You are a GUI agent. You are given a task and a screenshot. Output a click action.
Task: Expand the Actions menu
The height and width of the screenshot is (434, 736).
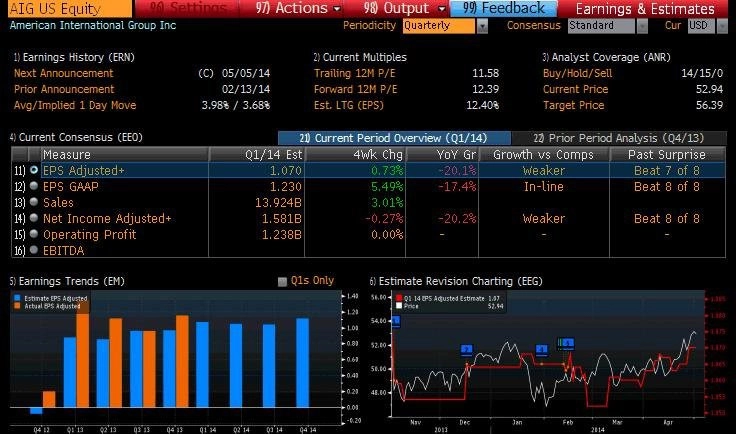tap(298, 8)
